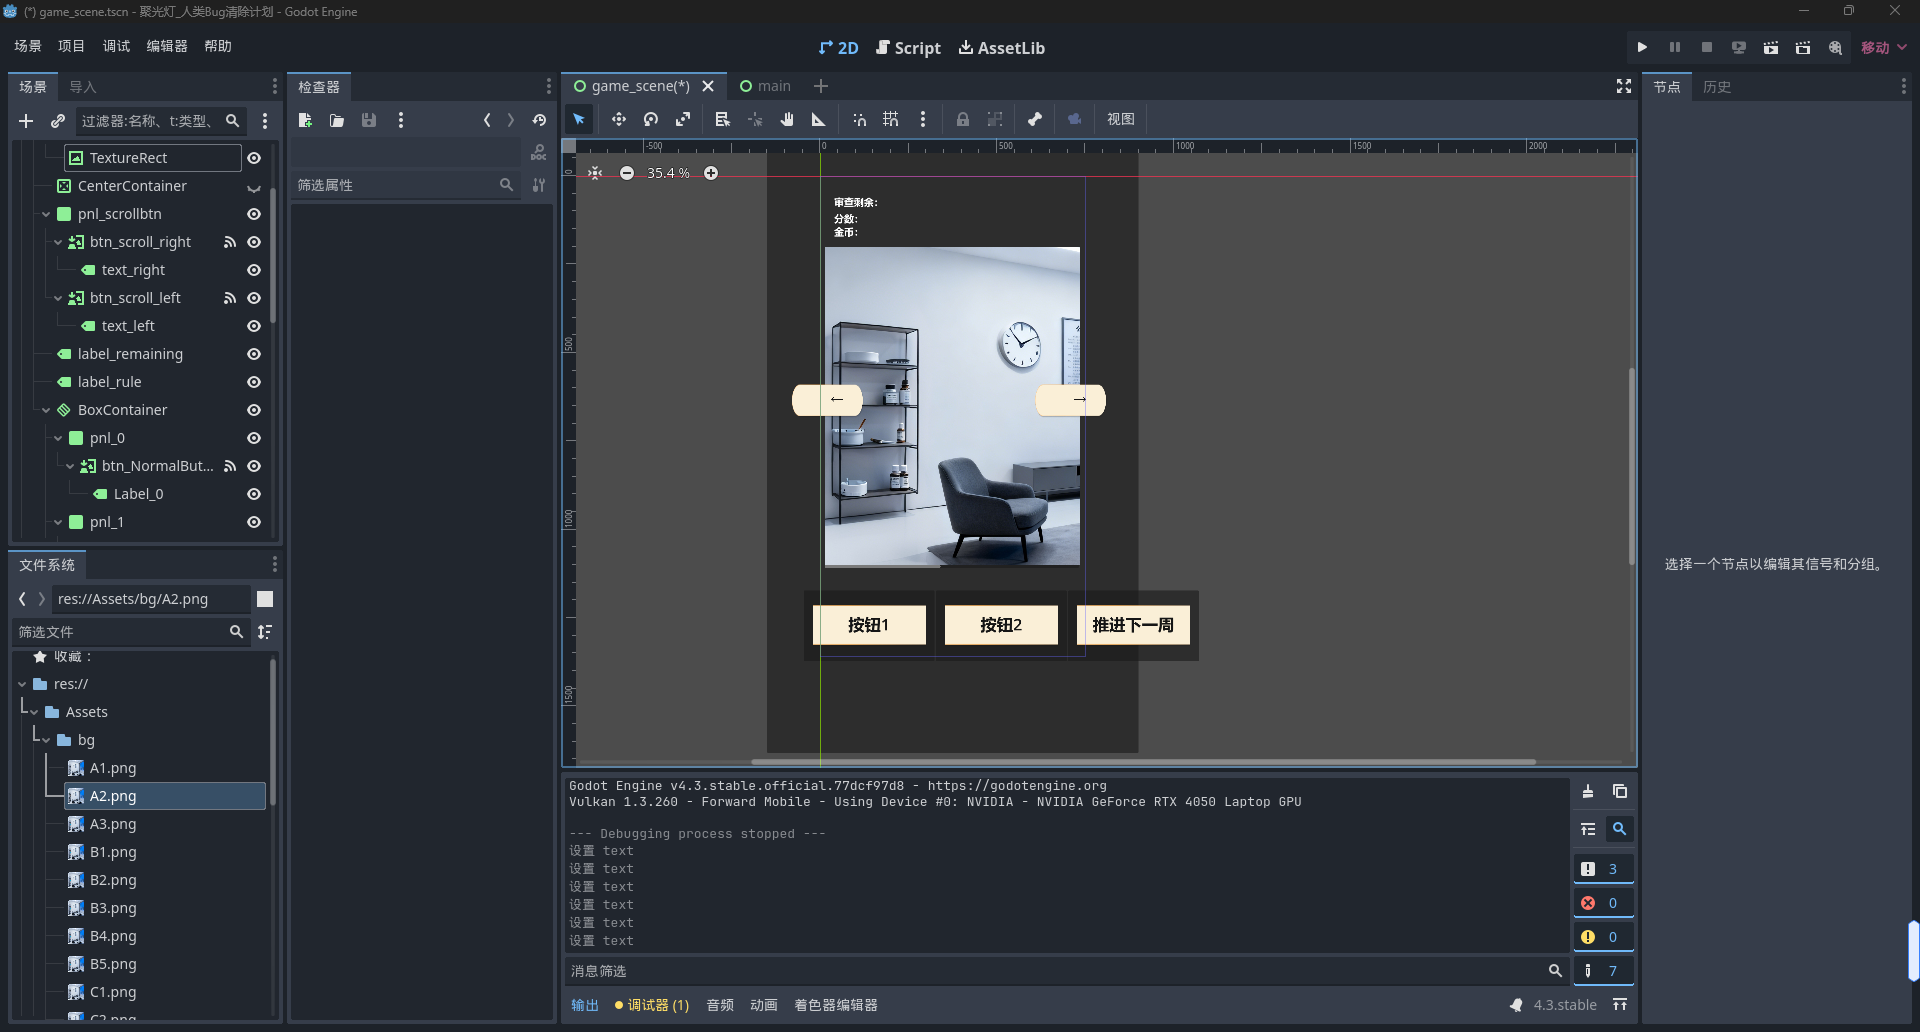
Task: Click the Ruler mode tool
Action: (x=818, y=119)
